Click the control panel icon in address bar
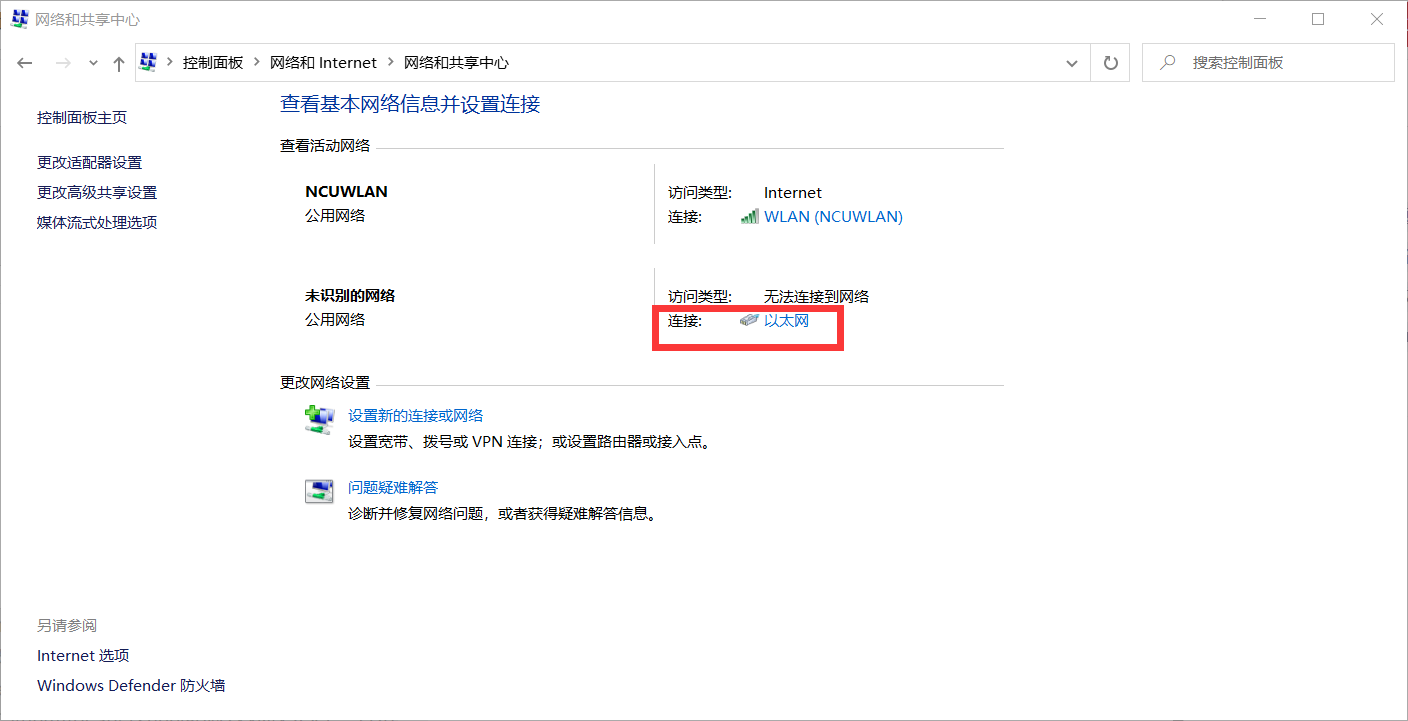 click(149, 62)
